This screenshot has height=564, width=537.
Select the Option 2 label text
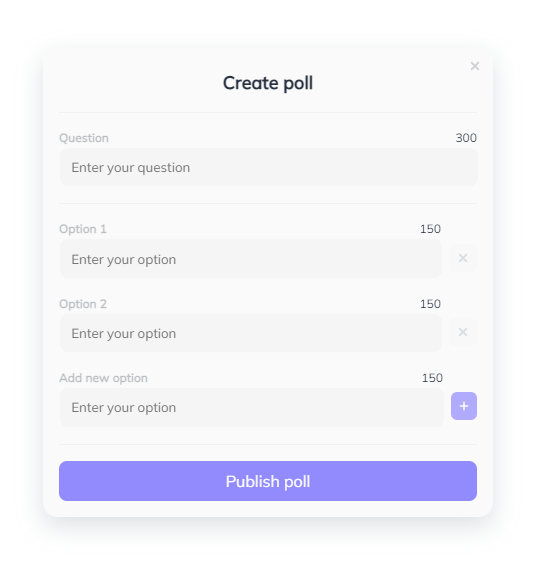click(x=83, y=304)
